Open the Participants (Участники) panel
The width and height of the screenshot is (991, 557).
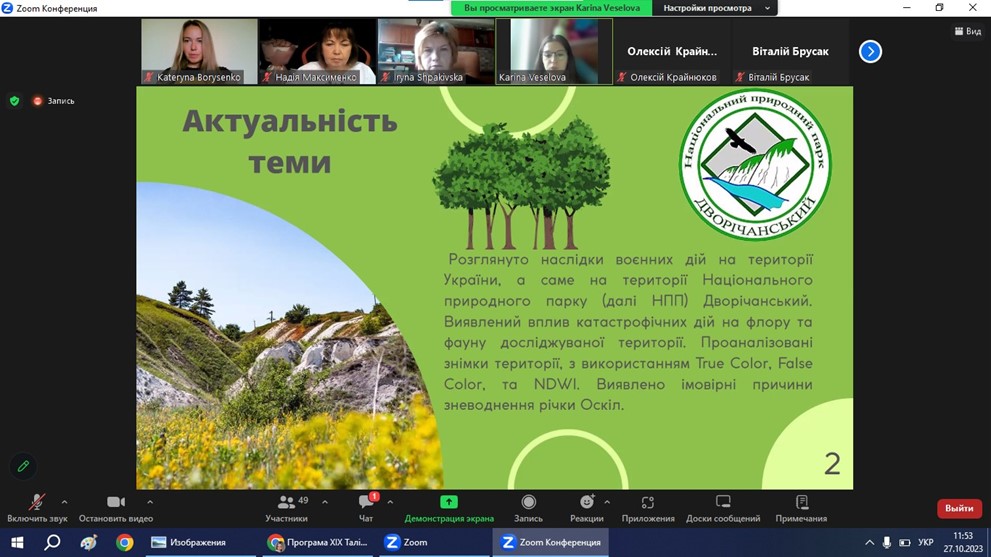coord(287,507)
